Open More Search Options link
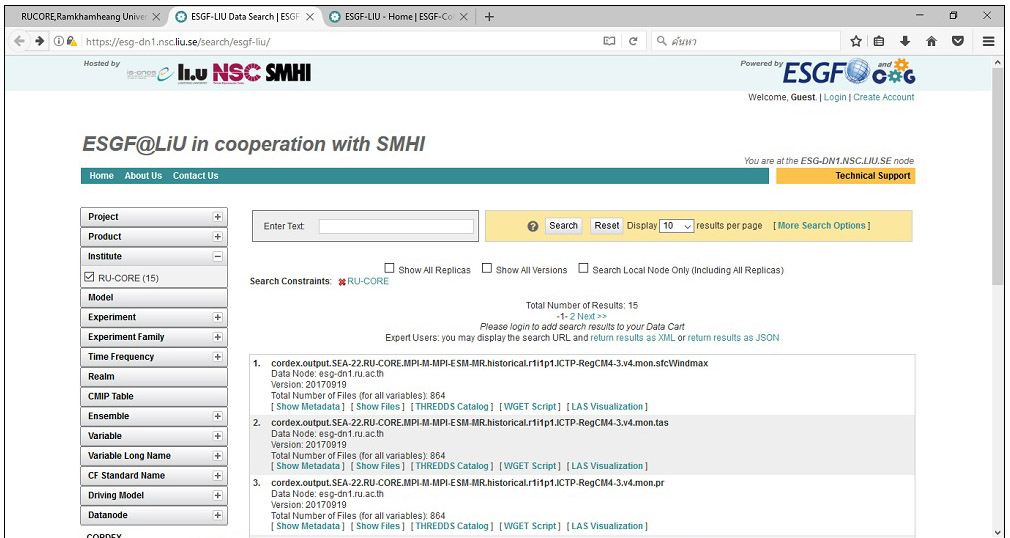 click(x=821, y=226)
